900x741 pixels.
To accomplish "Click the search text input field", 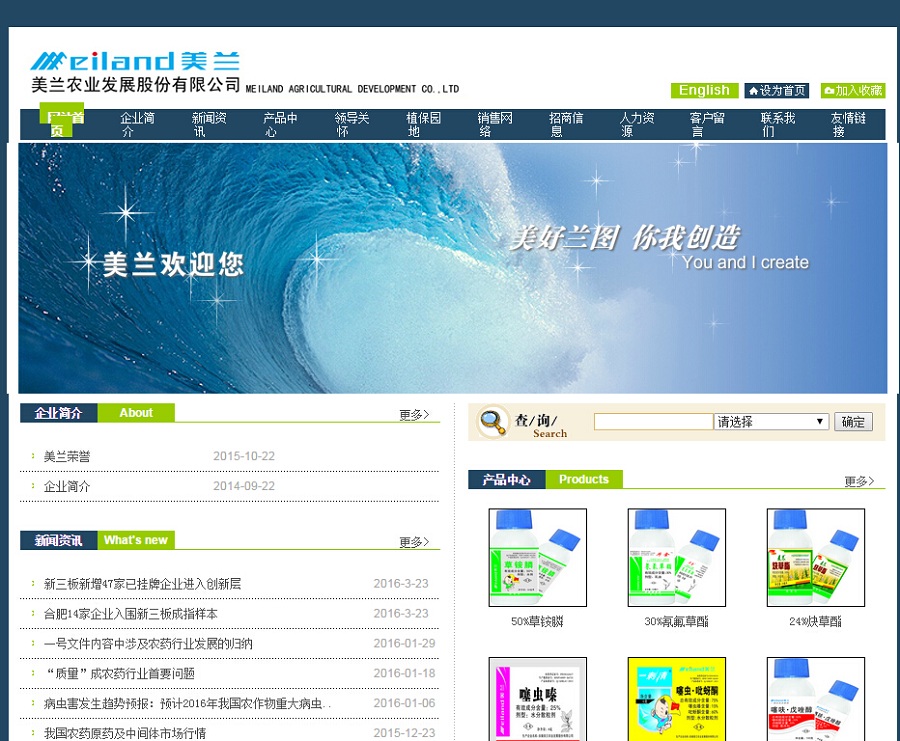I will 654,422.
